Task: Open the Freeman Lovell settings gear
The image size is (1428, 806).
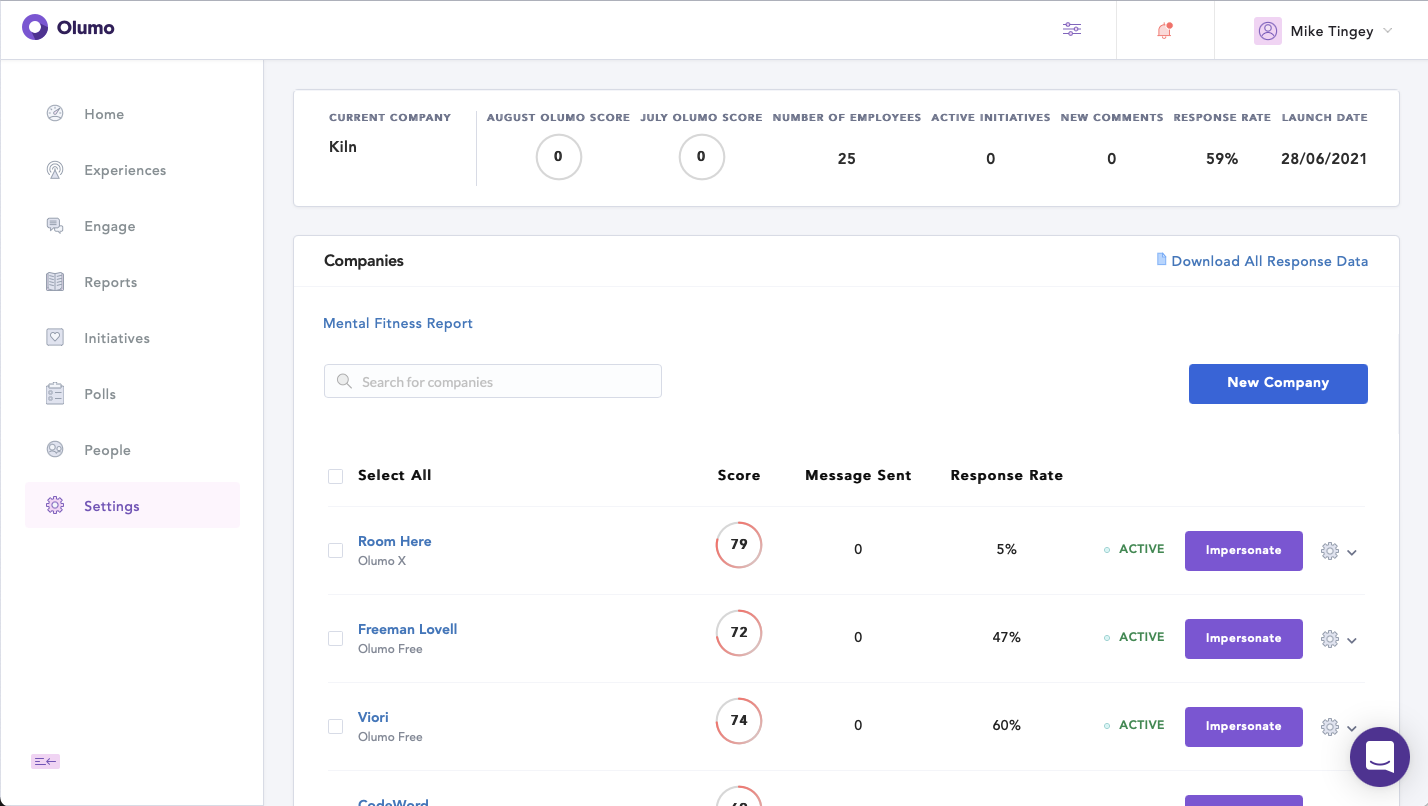Action: (x=1330, y=638)
